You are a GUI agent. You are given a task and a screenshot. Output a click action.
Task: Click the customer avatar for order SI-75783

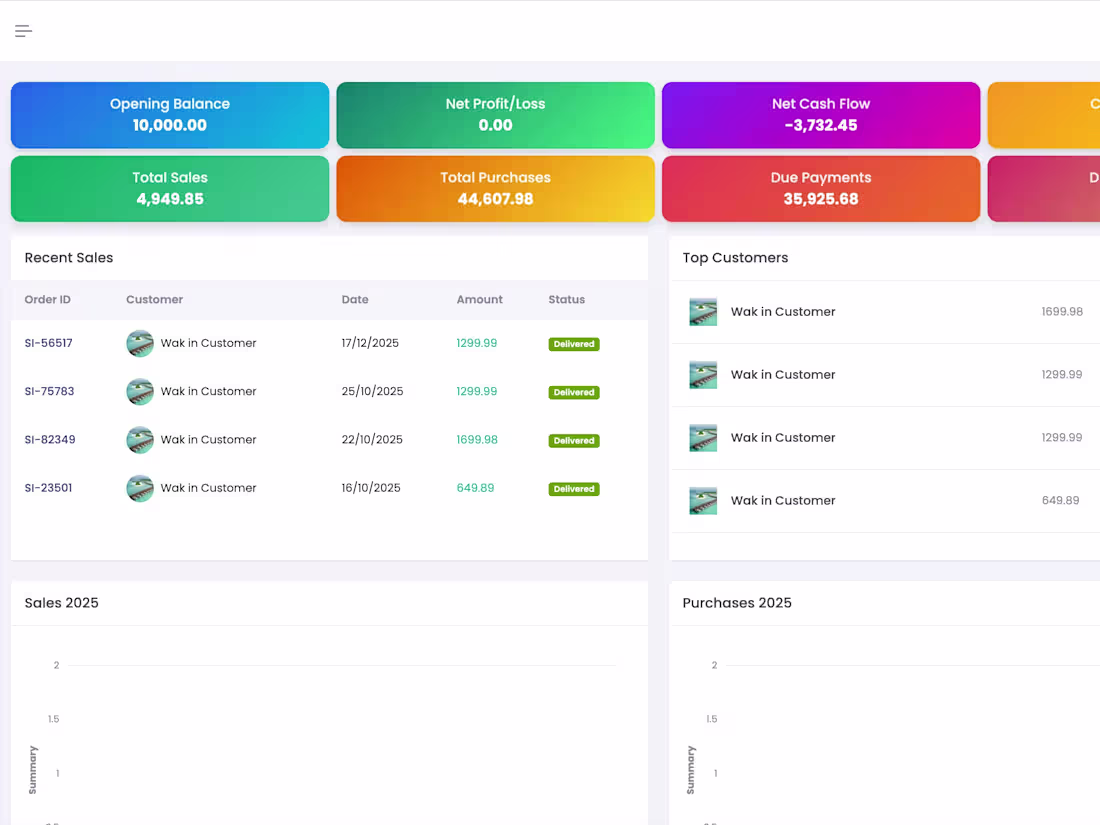pos(139,391)
